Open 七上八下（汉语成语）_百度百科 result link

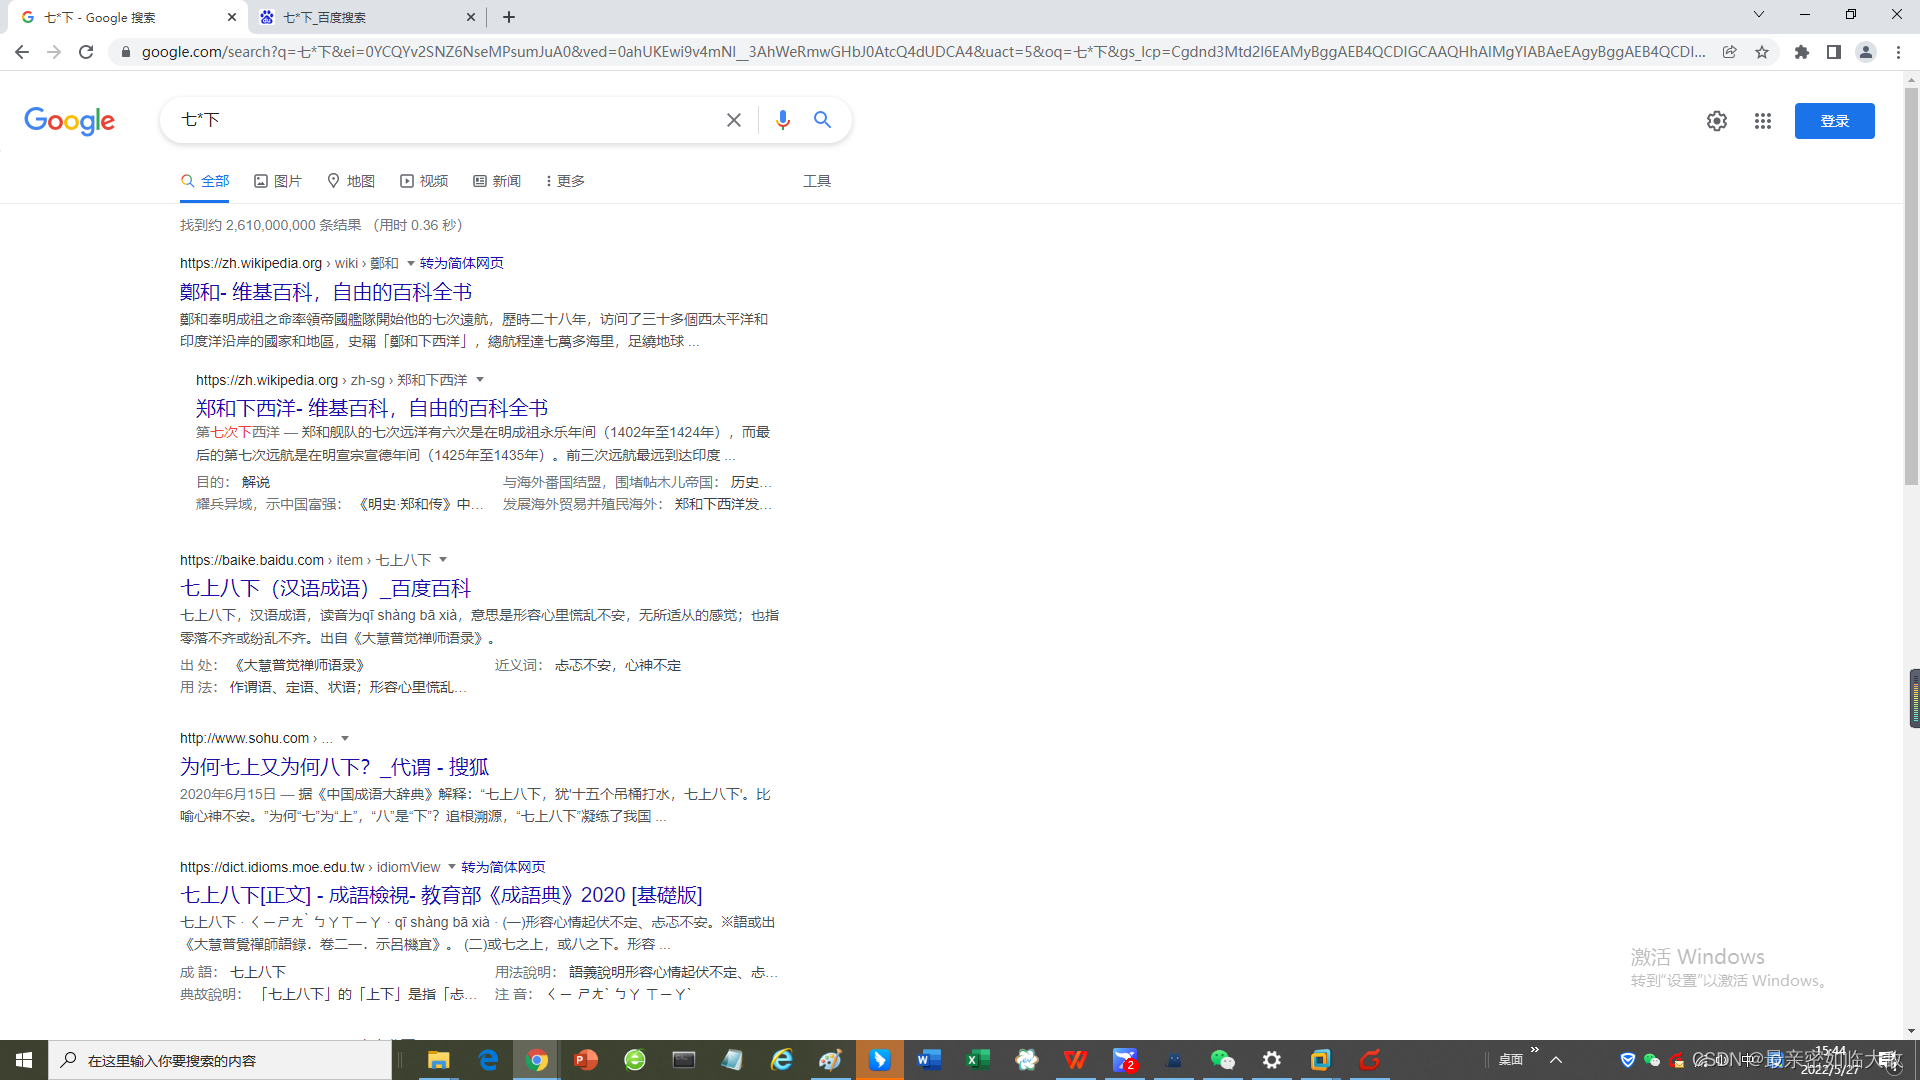[x=325, y=589]
